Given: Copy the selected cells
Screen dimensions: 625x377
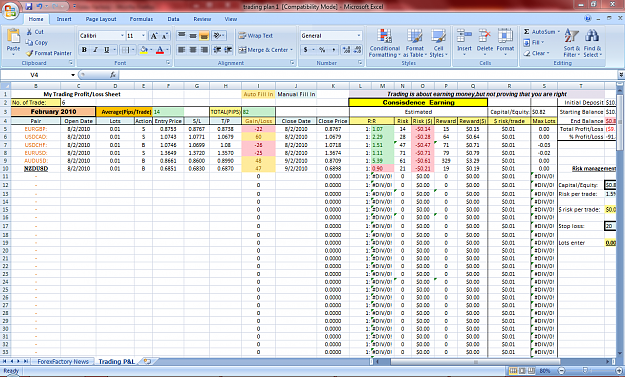Looking at the screenshot, I should [37, 42].
